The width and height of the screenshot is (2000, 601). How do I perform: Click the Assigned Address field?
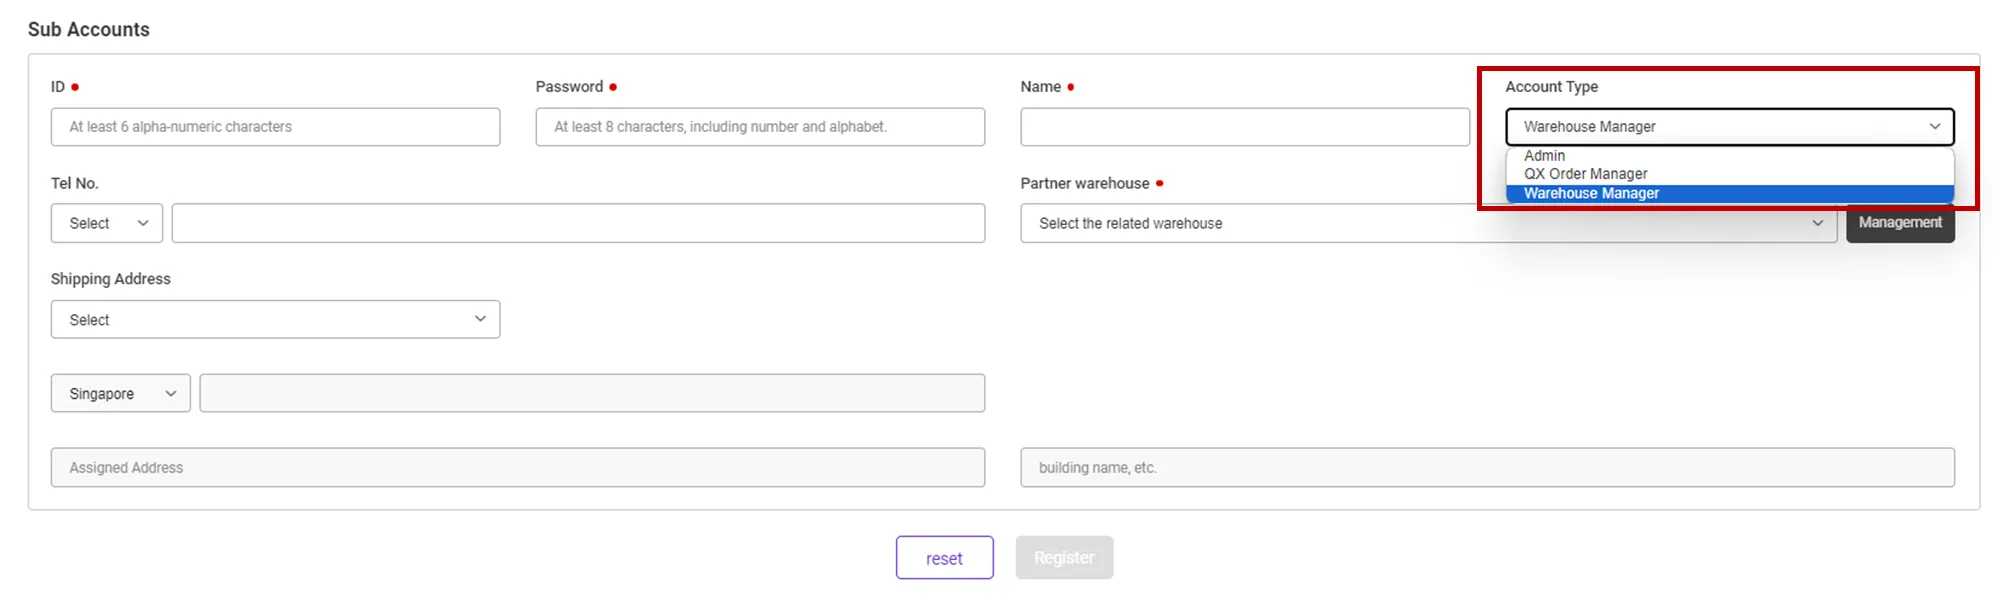point(517,468)
